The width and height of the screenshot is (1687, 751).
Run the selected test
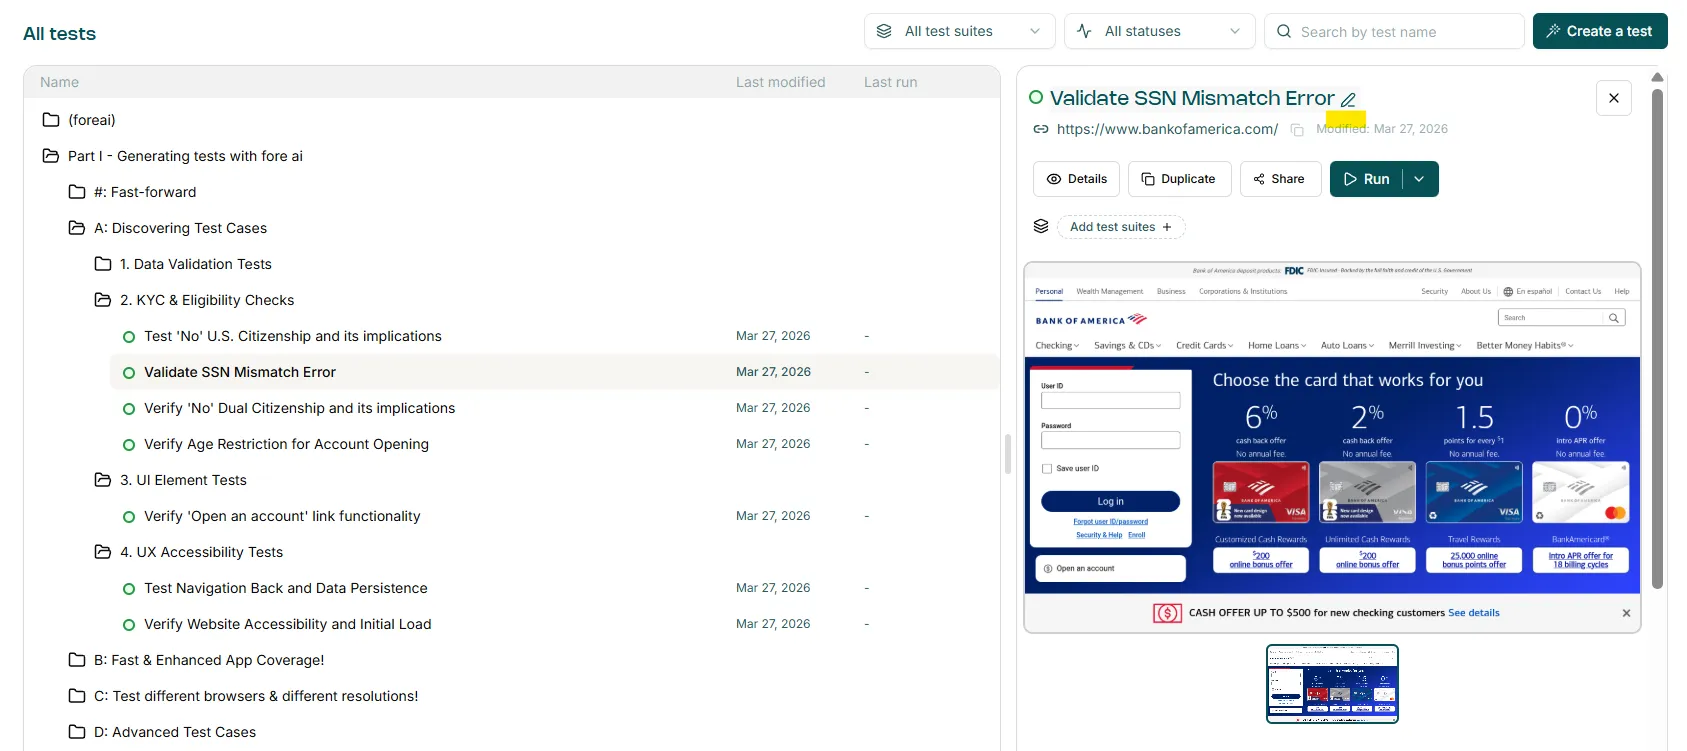point(1366,179)
